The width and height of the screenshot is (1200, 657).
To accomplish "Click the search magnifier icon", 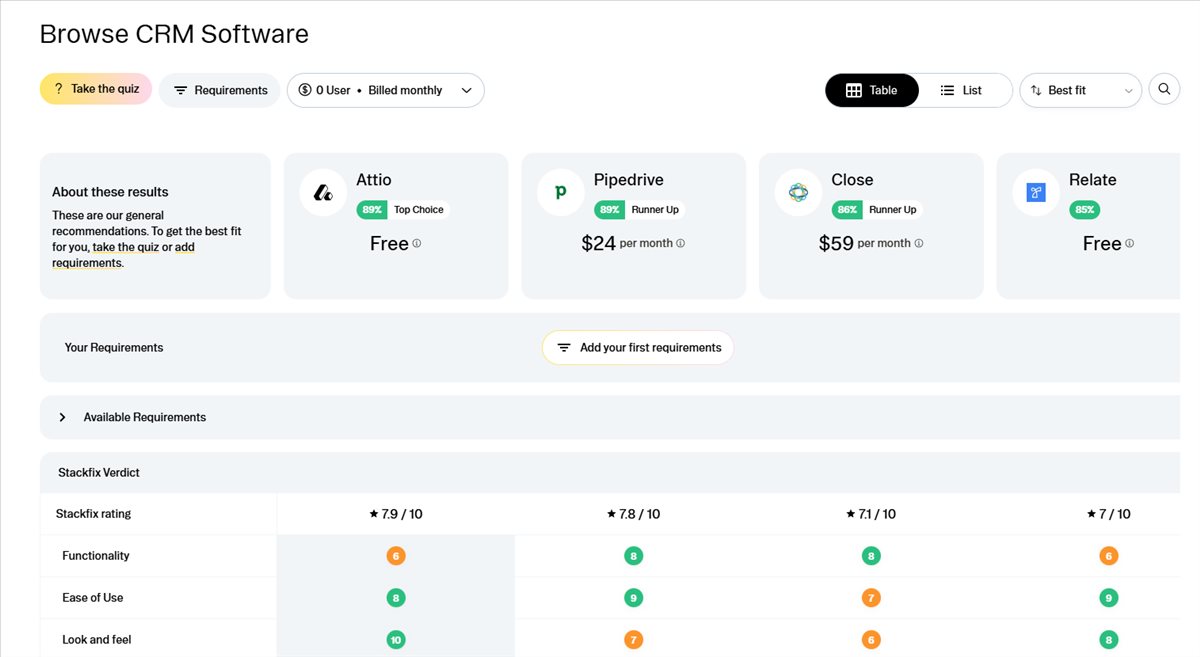I will [1164, 90].
